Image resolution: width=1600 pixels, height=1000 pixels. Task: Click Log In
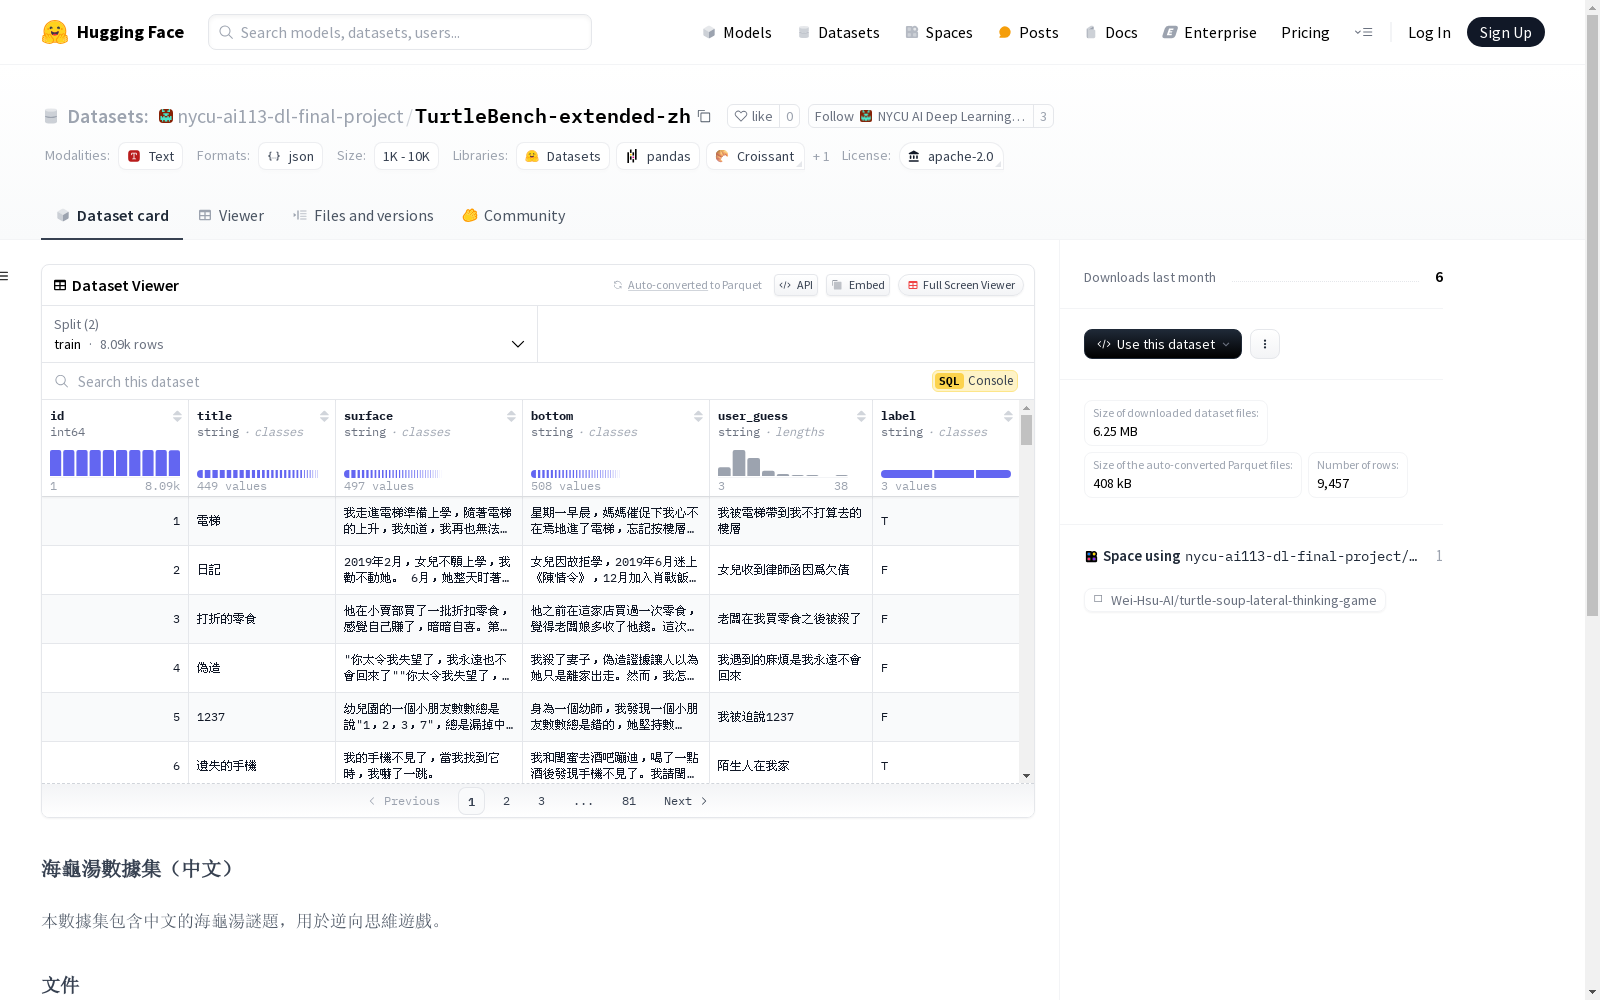pos(1429,32)
